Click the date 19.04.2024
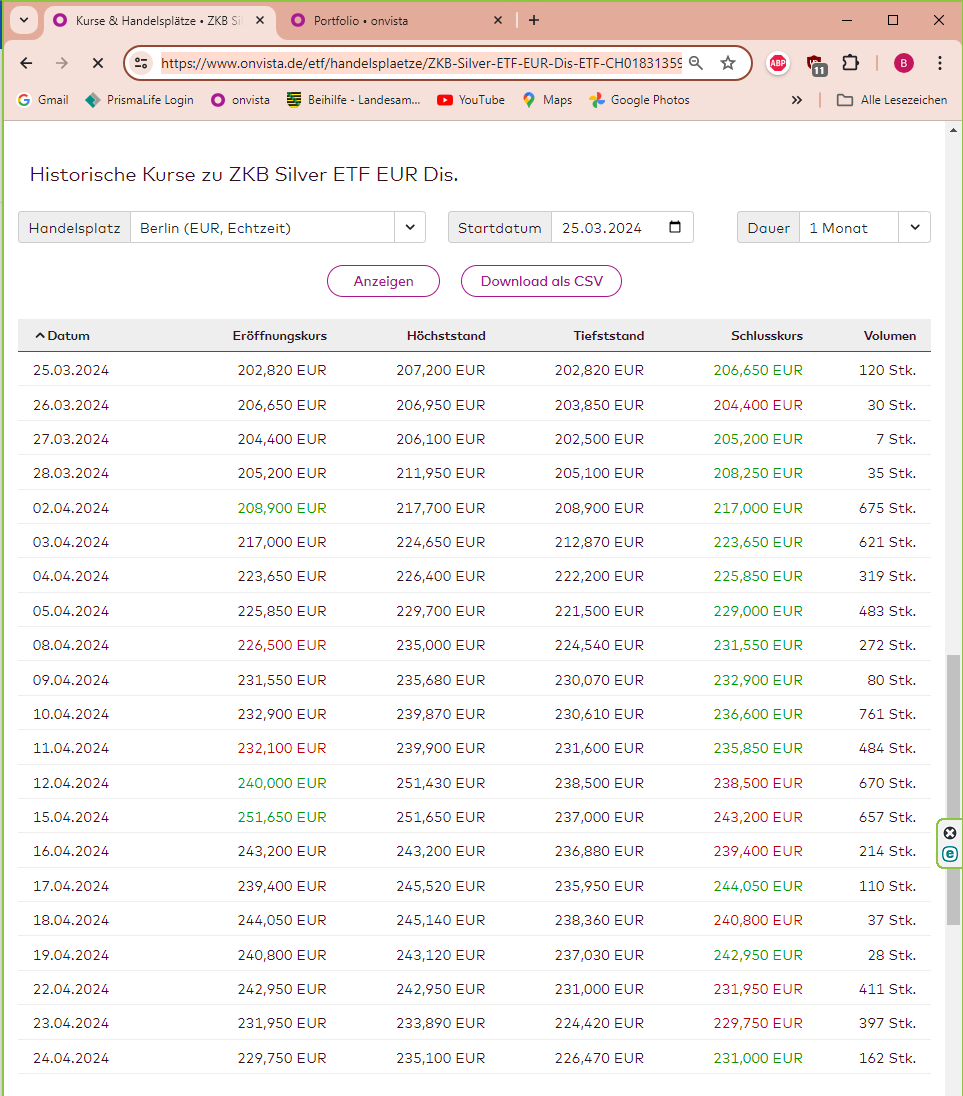Image resolution: width=963 pixels, height=1096 pixels. 71,956
